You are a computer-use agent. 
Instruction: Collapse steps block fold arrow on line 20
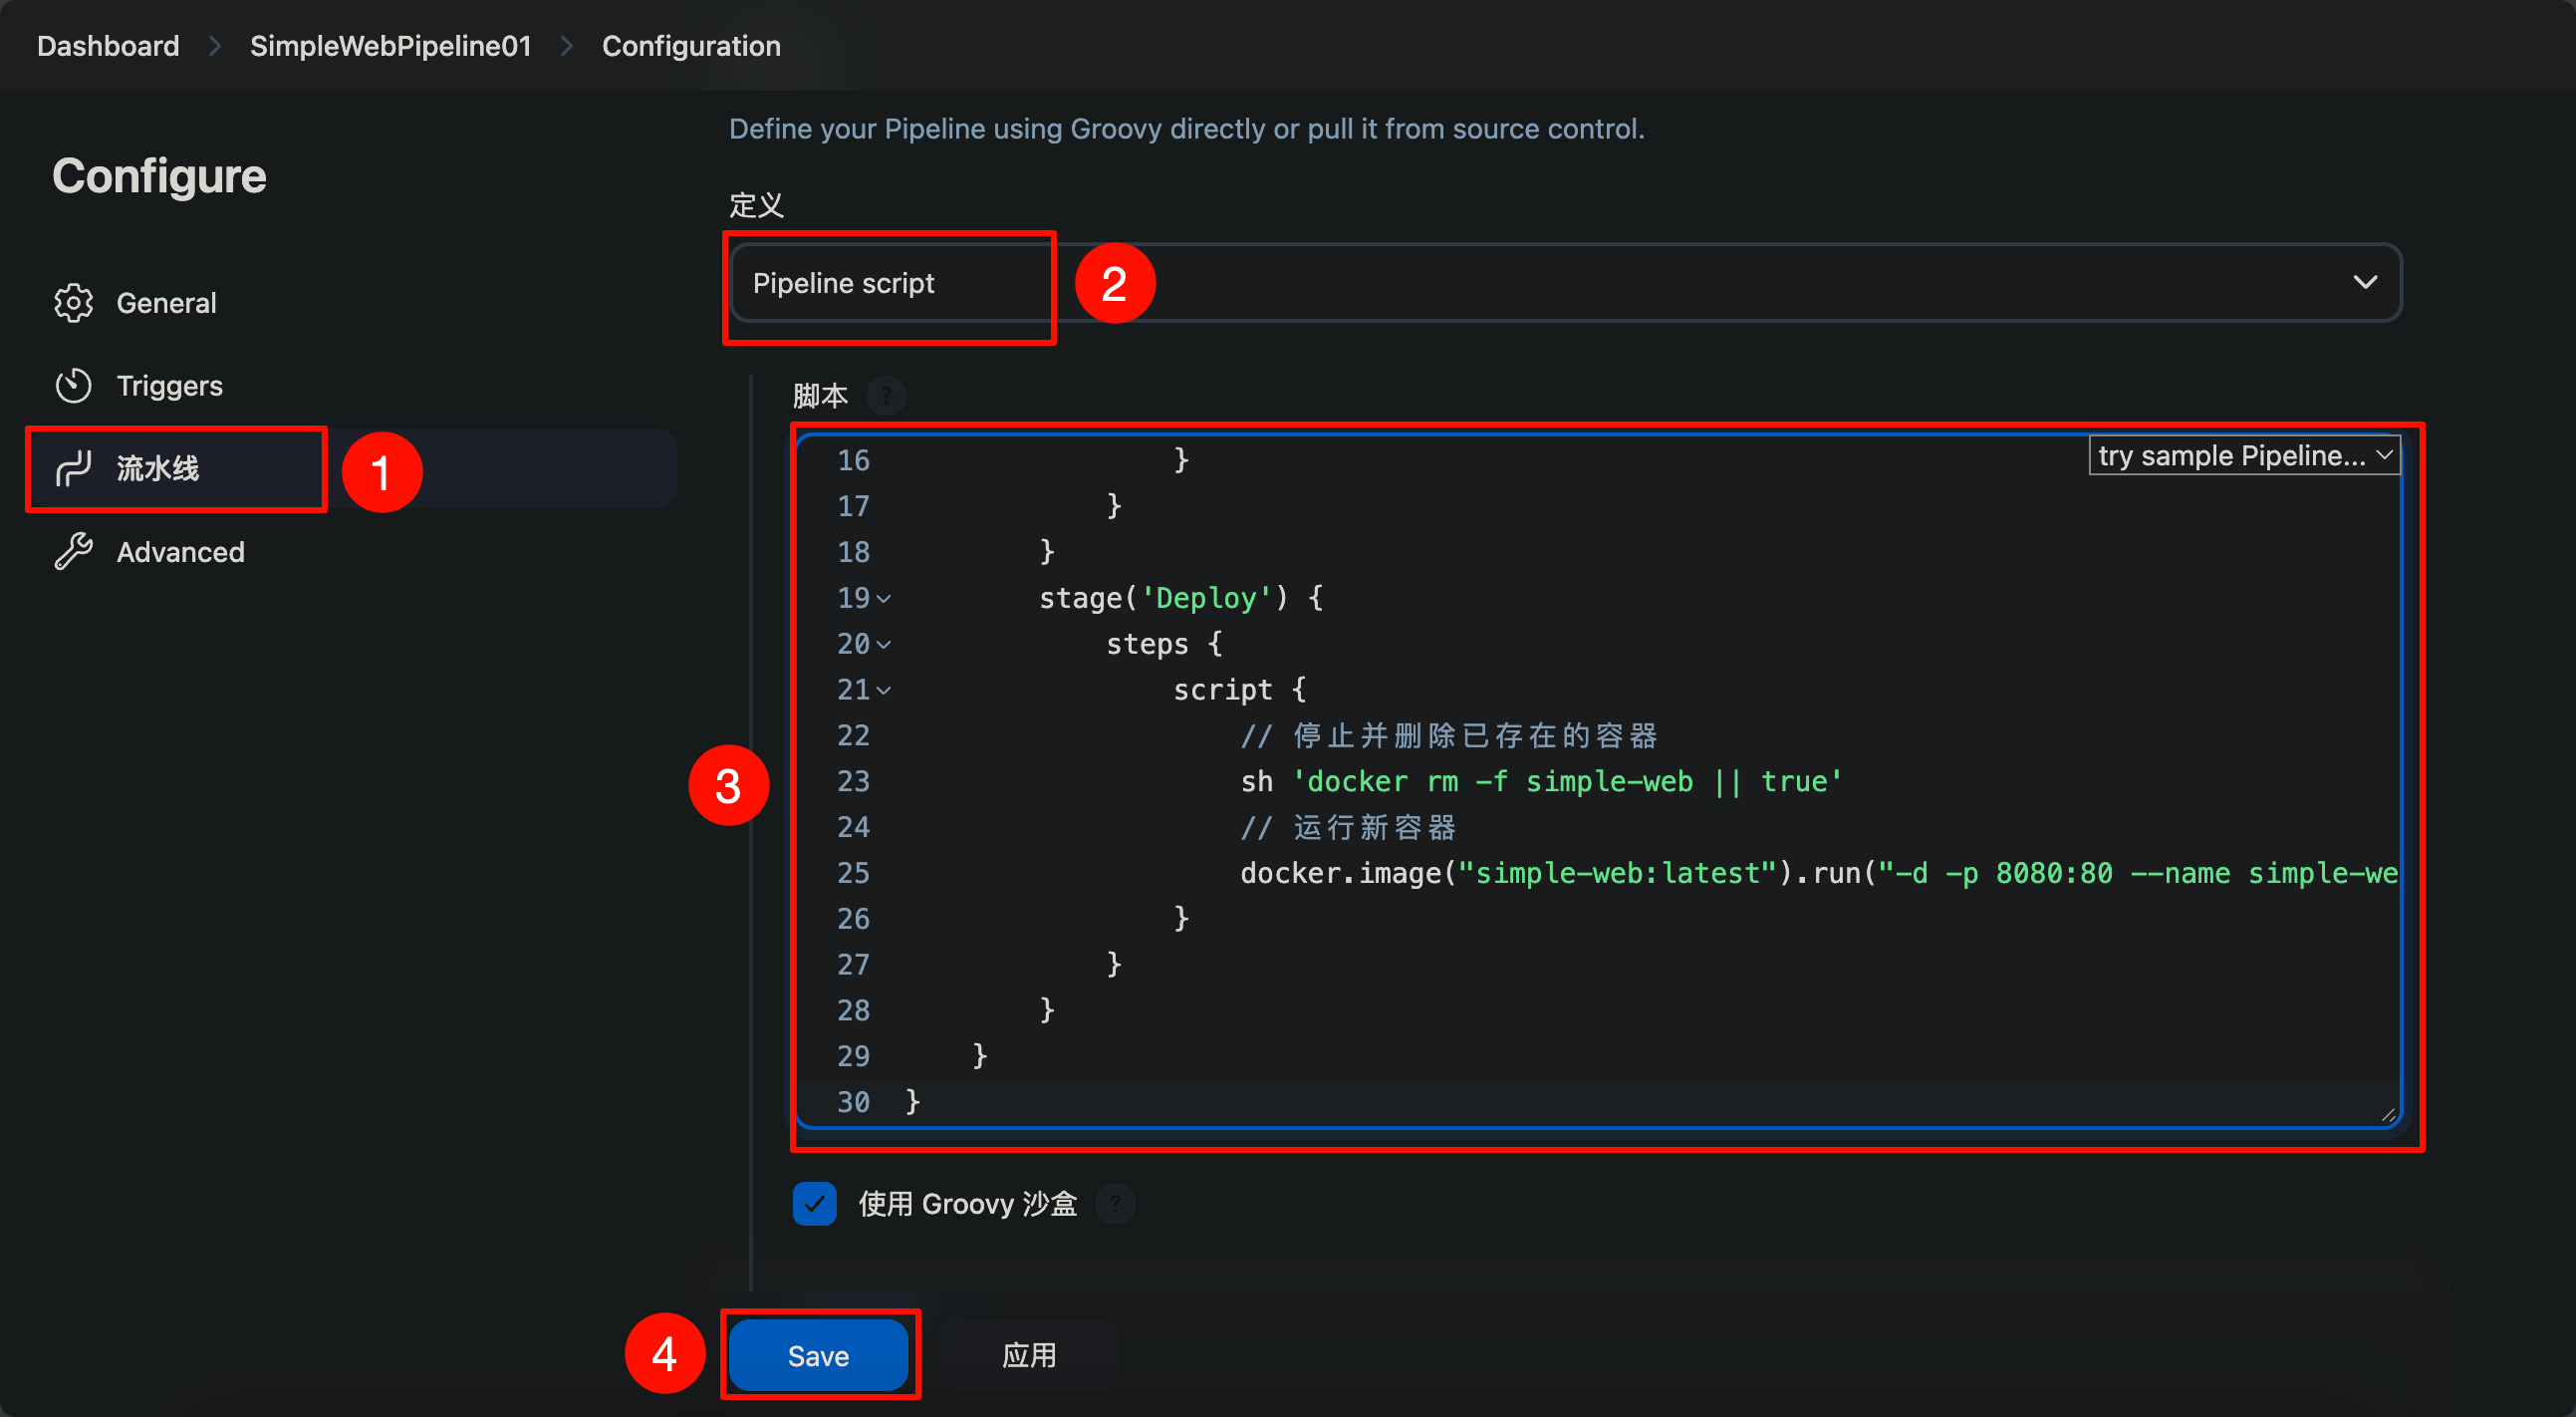coord(884,646)
